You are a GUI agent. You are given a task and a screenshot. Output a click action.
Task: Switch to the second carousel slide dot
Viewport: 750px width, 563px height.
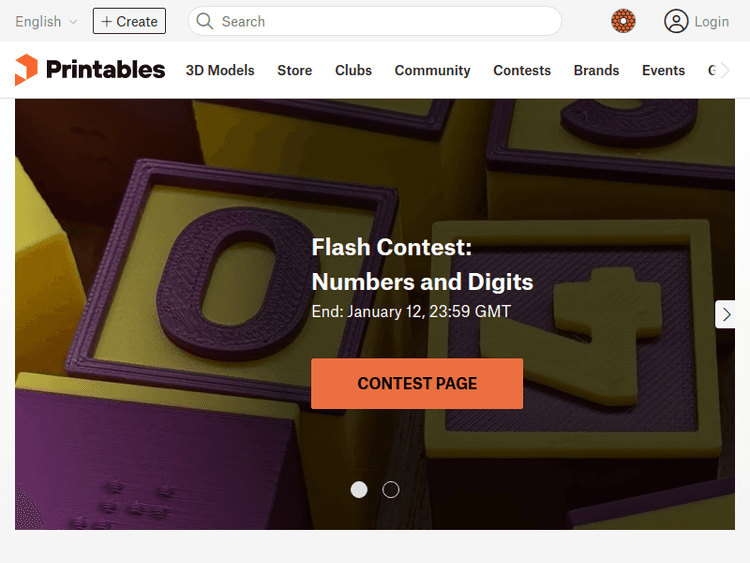[x=391, y=490]
